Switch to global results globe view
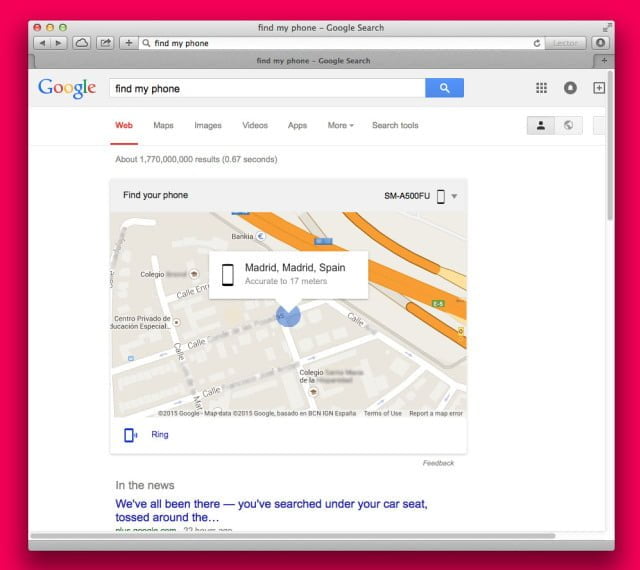This screenshot has width=640, height=570. tap(569, 126)
